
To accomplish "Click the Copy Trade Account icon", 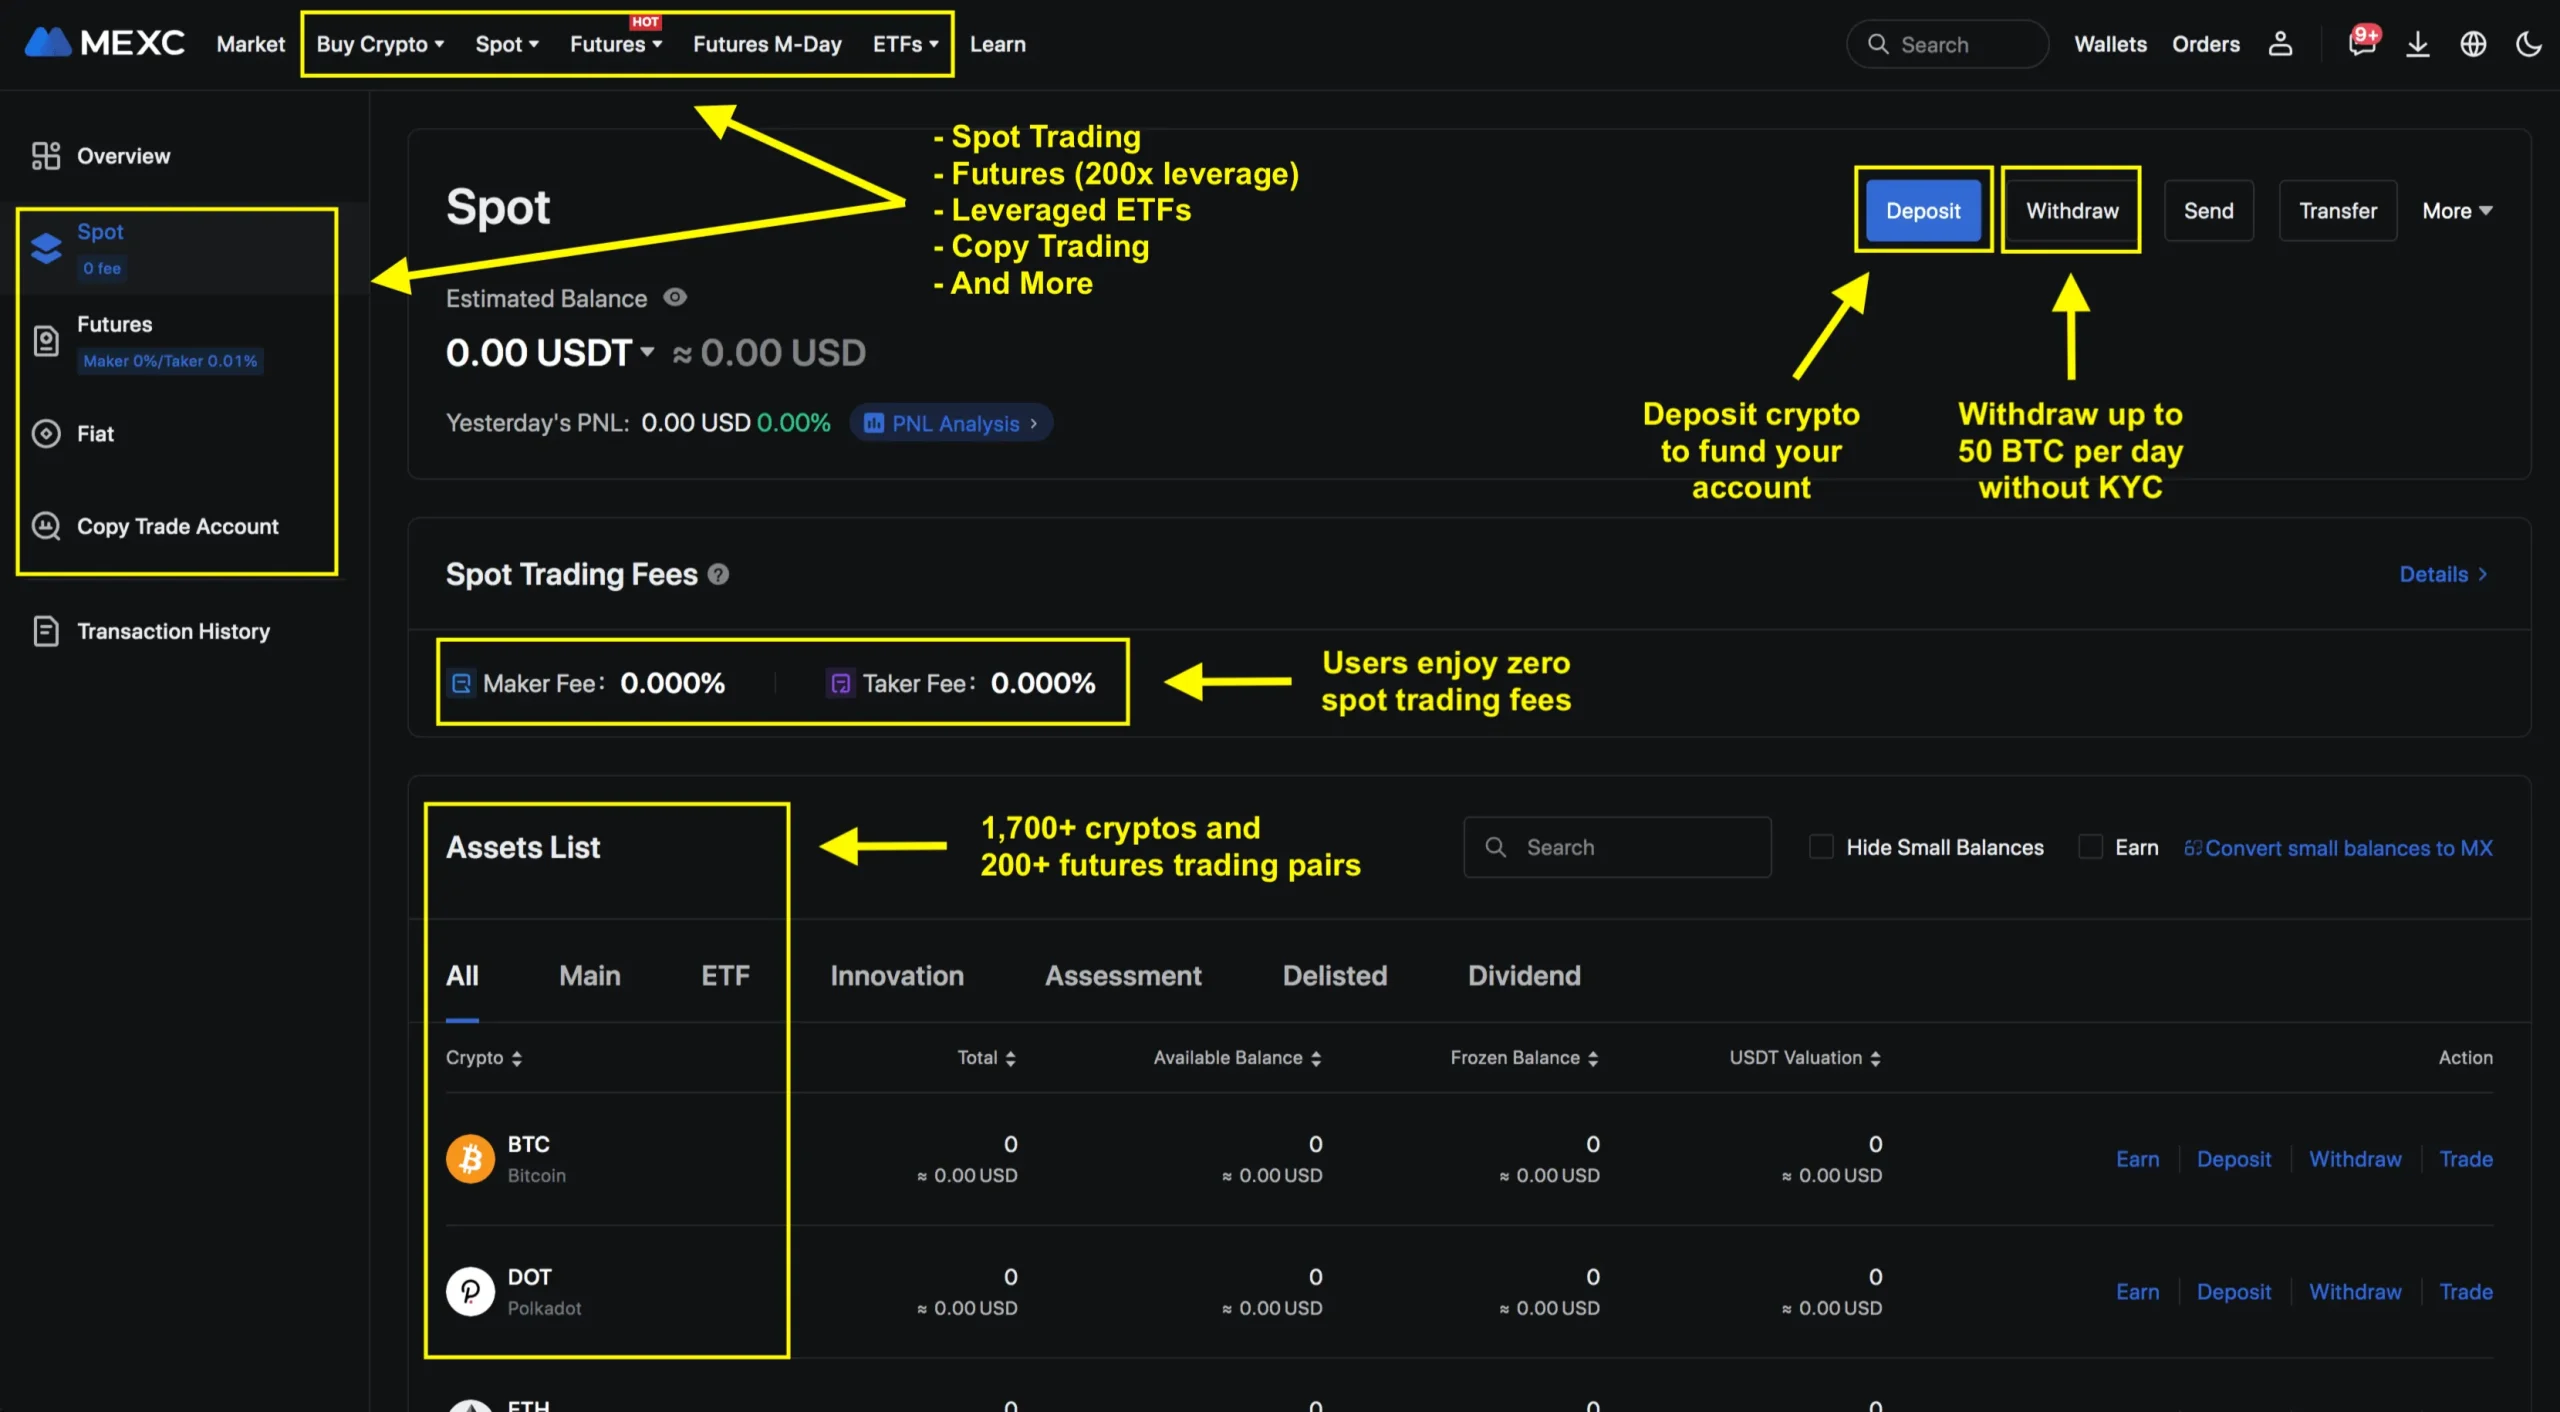I will coord(46,526).
